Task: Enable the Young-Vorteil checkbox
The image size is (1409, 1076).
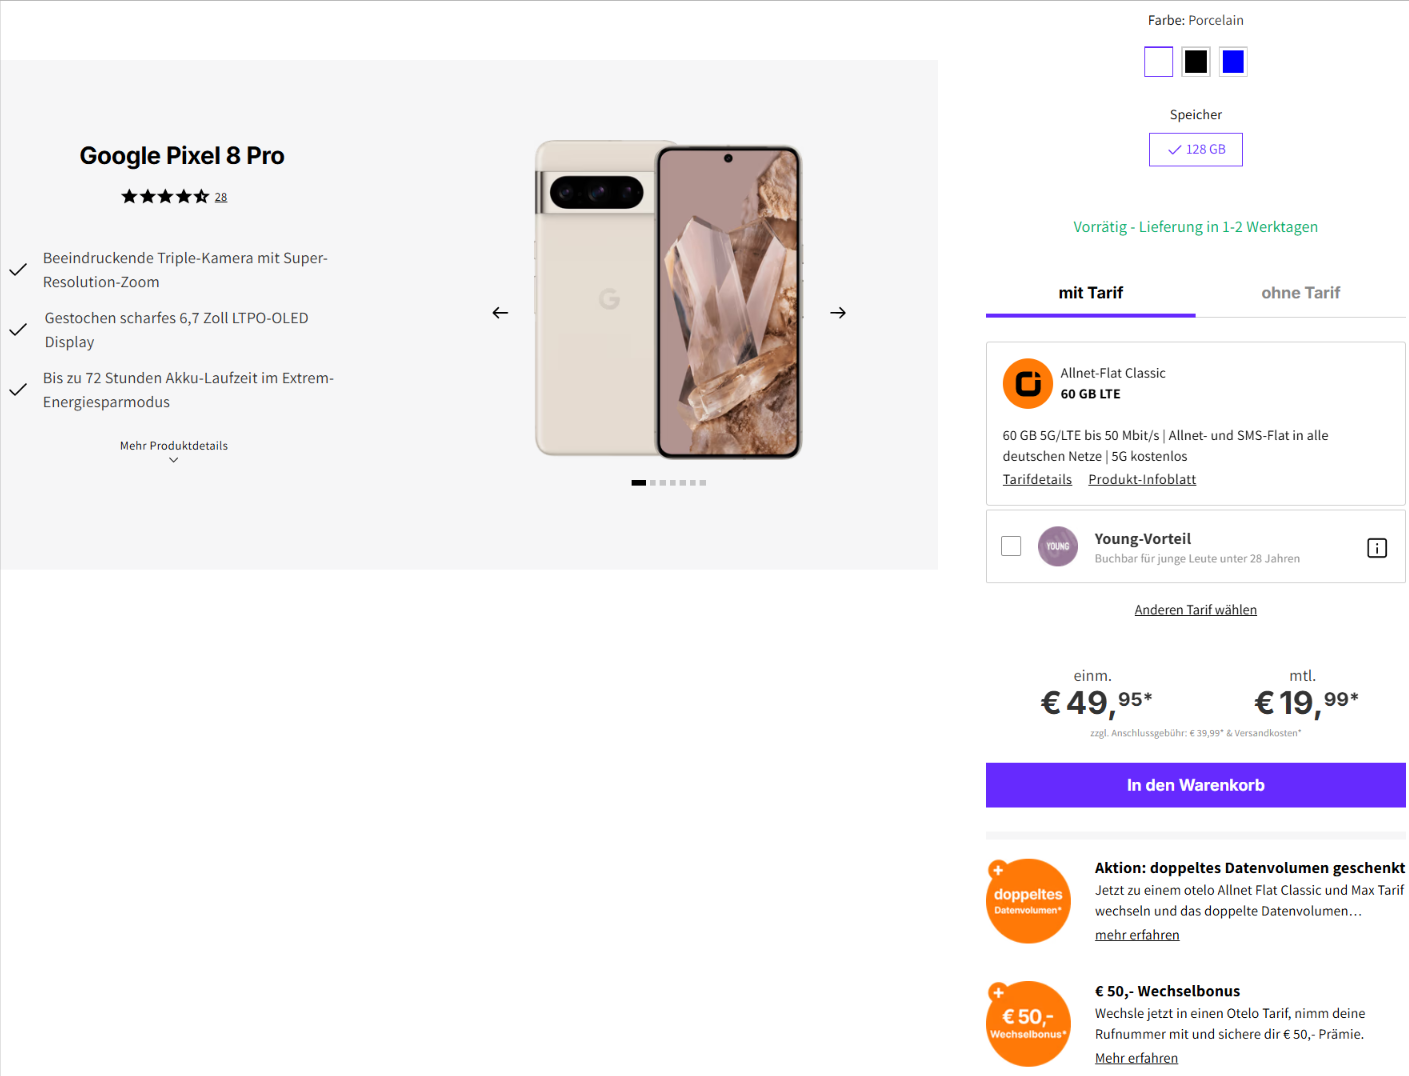Action: pyautogui.click(x=1011, y=546)
